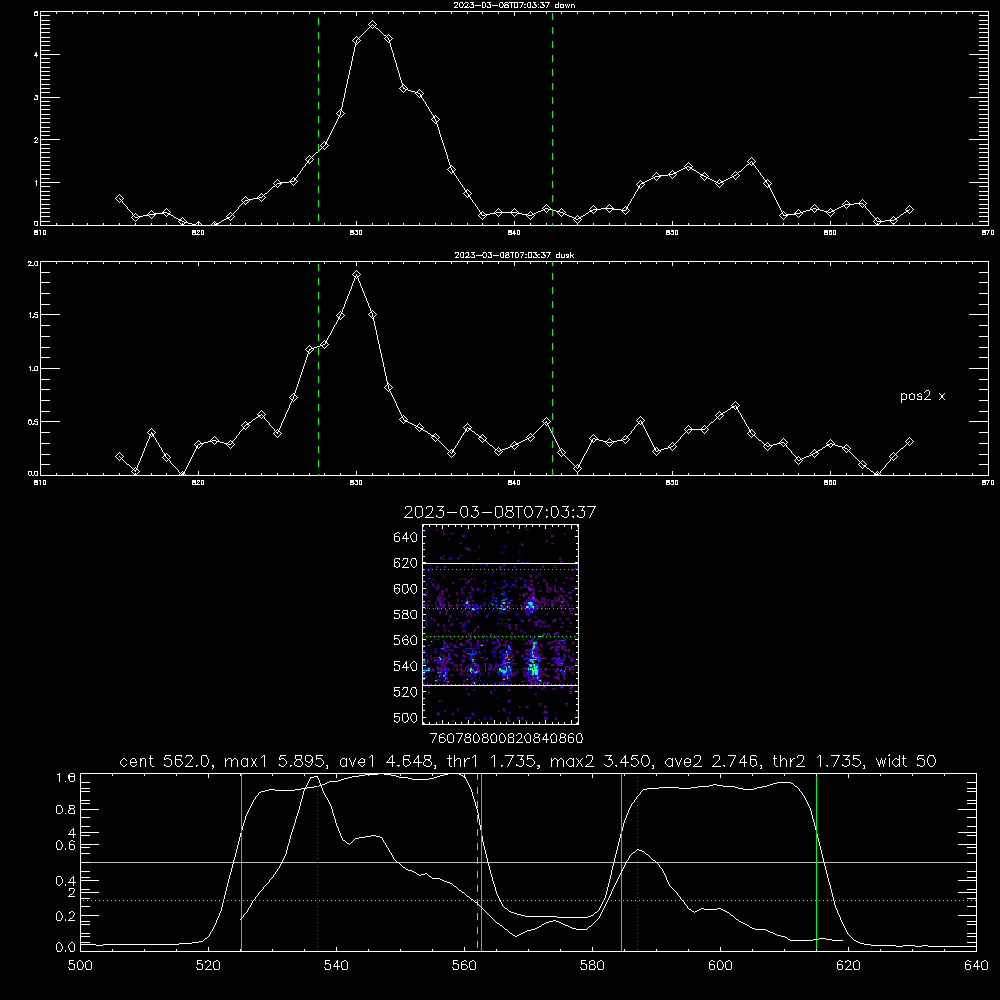Click y-axis label 2.0 on the dusk plot
Viewport: 1000px width, 1000px height.
coord(33,263)
